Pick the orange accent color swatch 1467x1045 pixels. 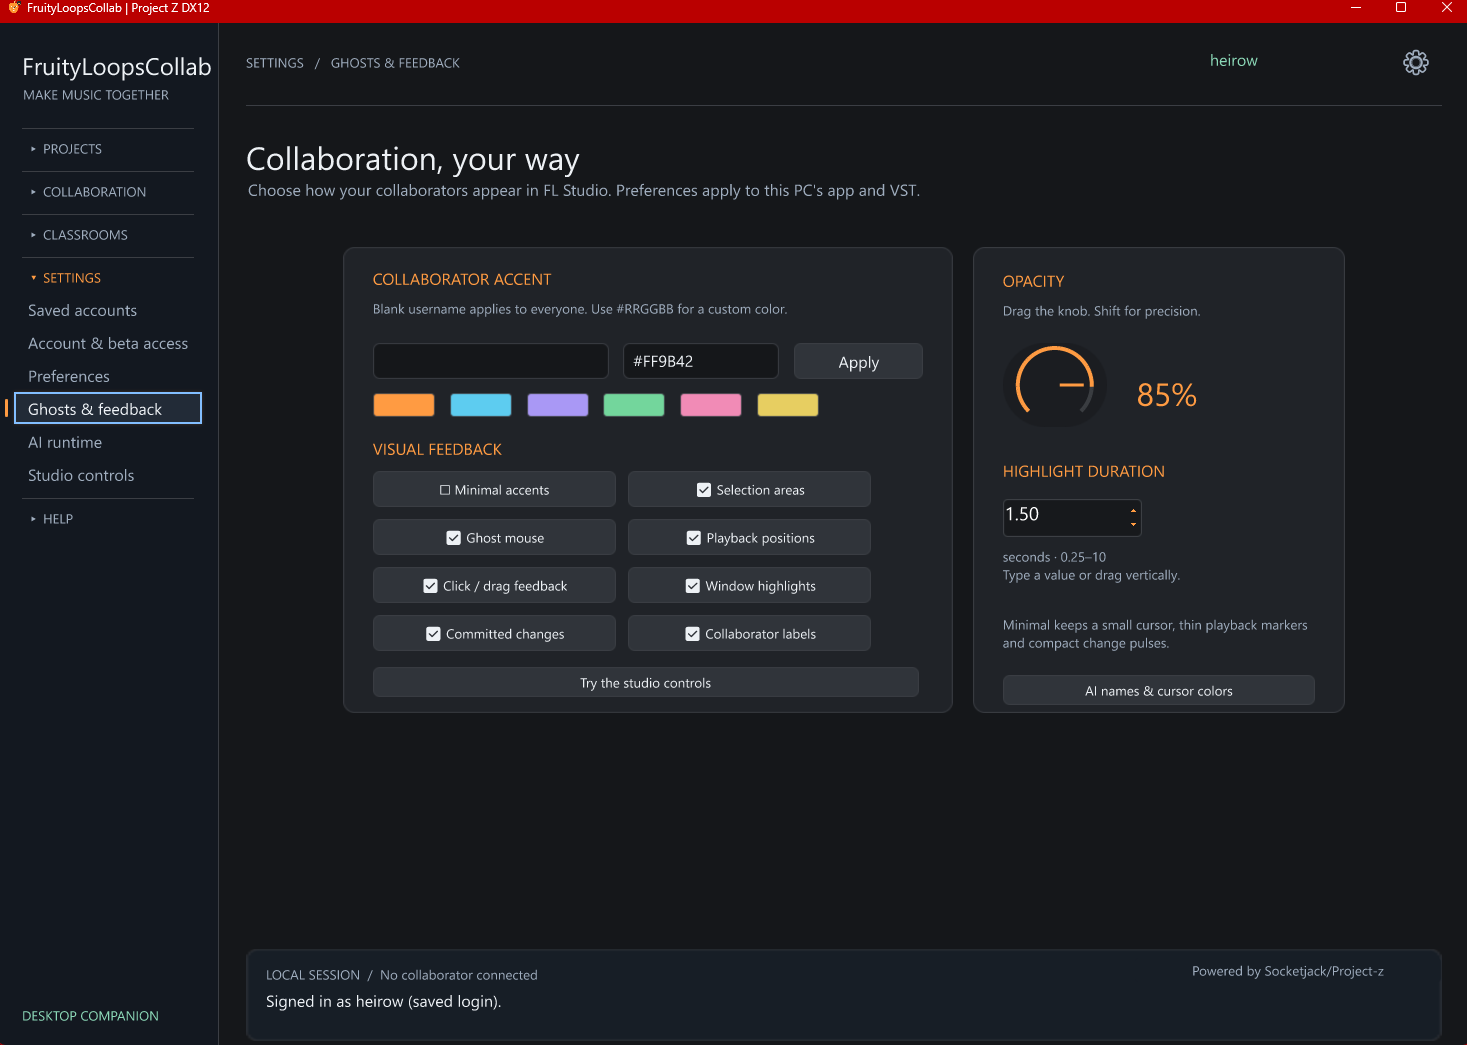404,405
